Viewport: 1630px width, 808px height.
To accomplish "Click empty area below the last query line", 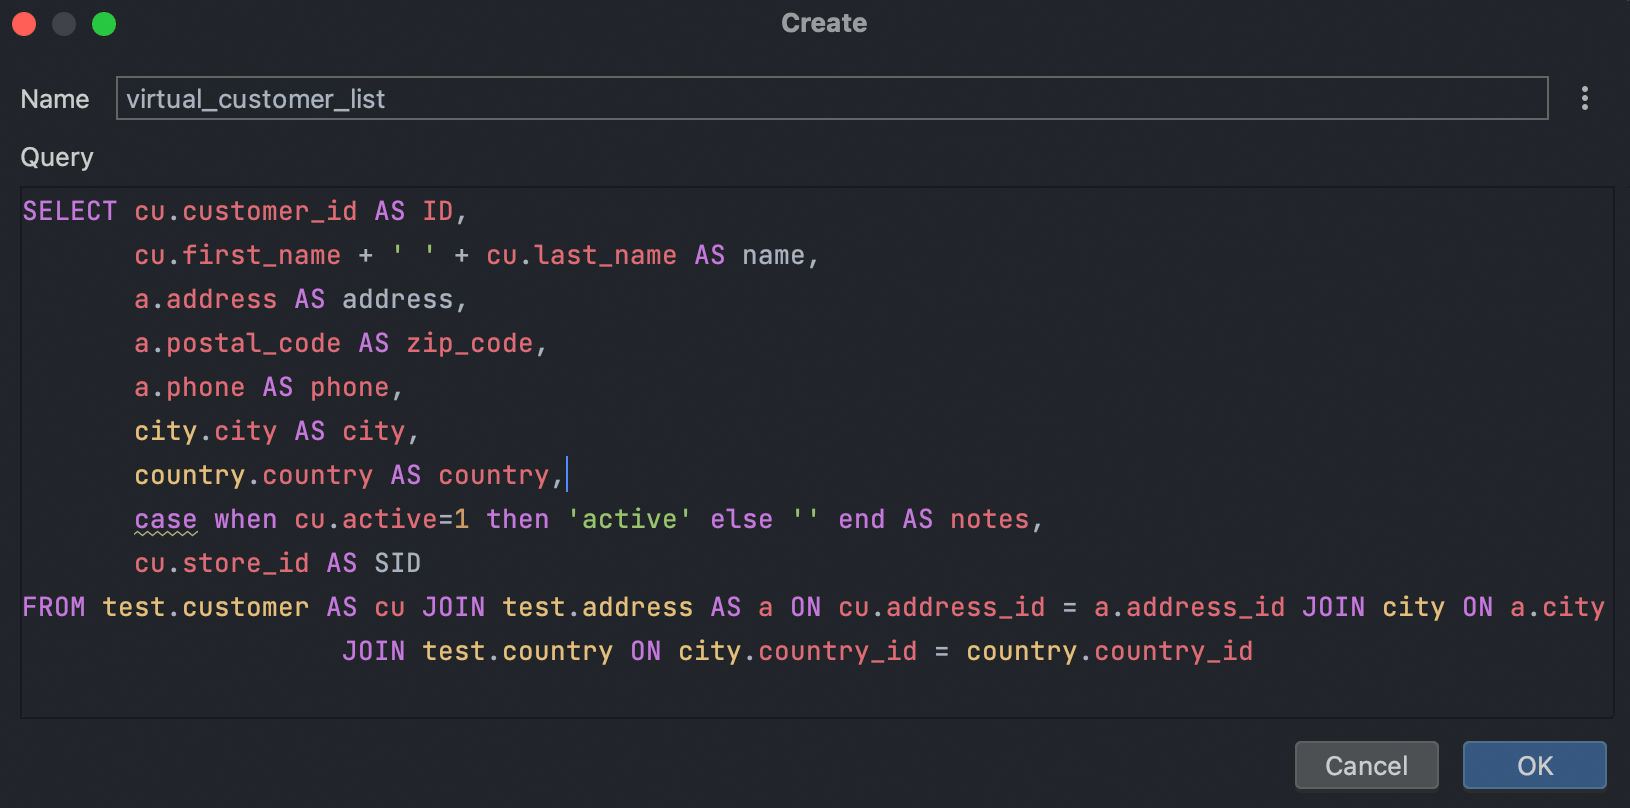I will pos(800,693).
